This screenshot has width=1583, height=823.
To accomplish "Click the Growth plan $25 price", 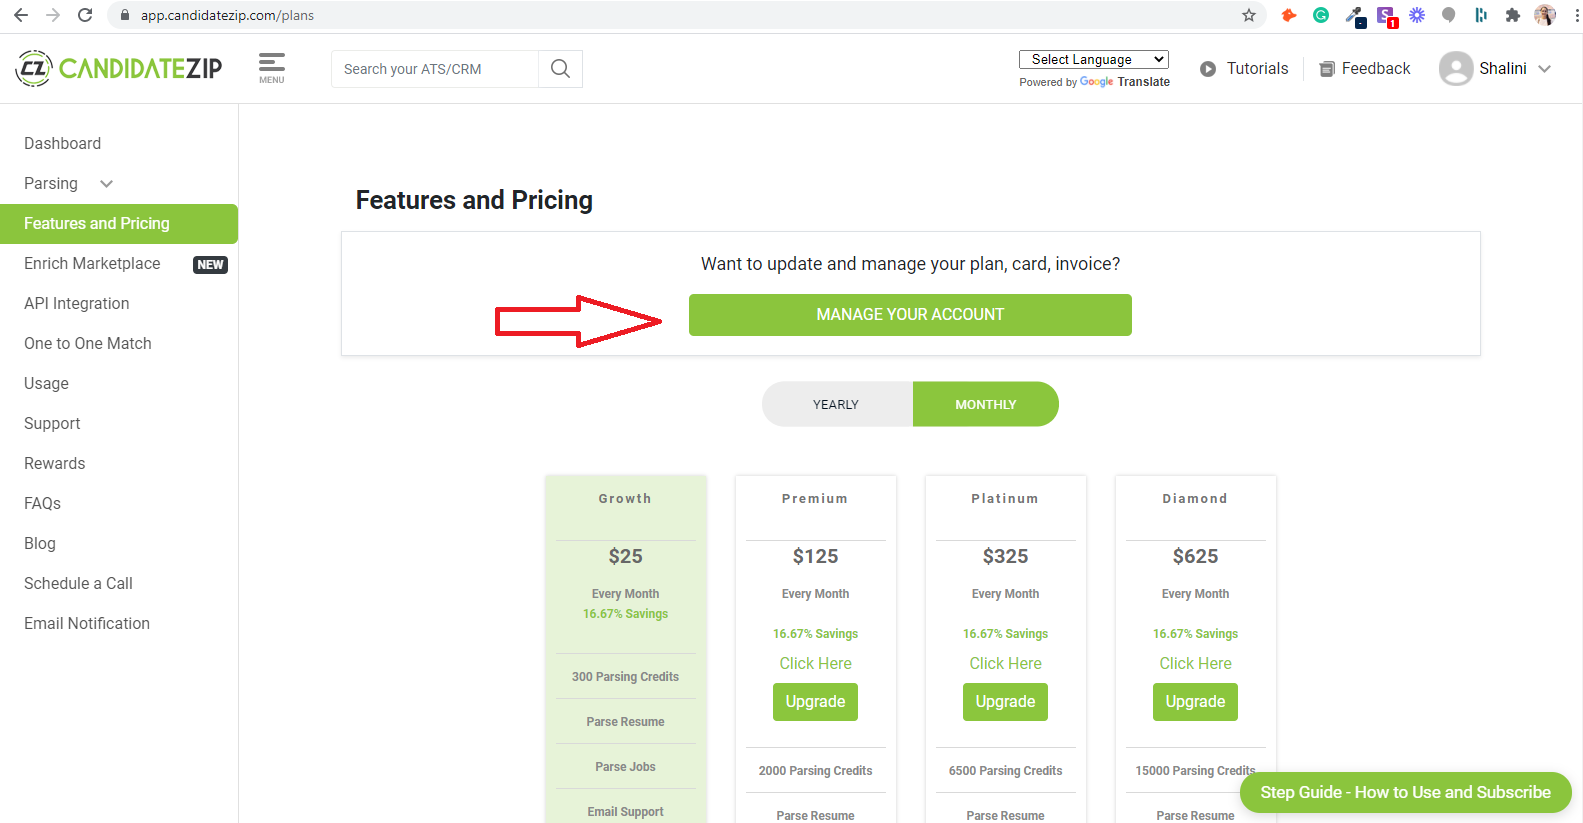I will [626, 556].
